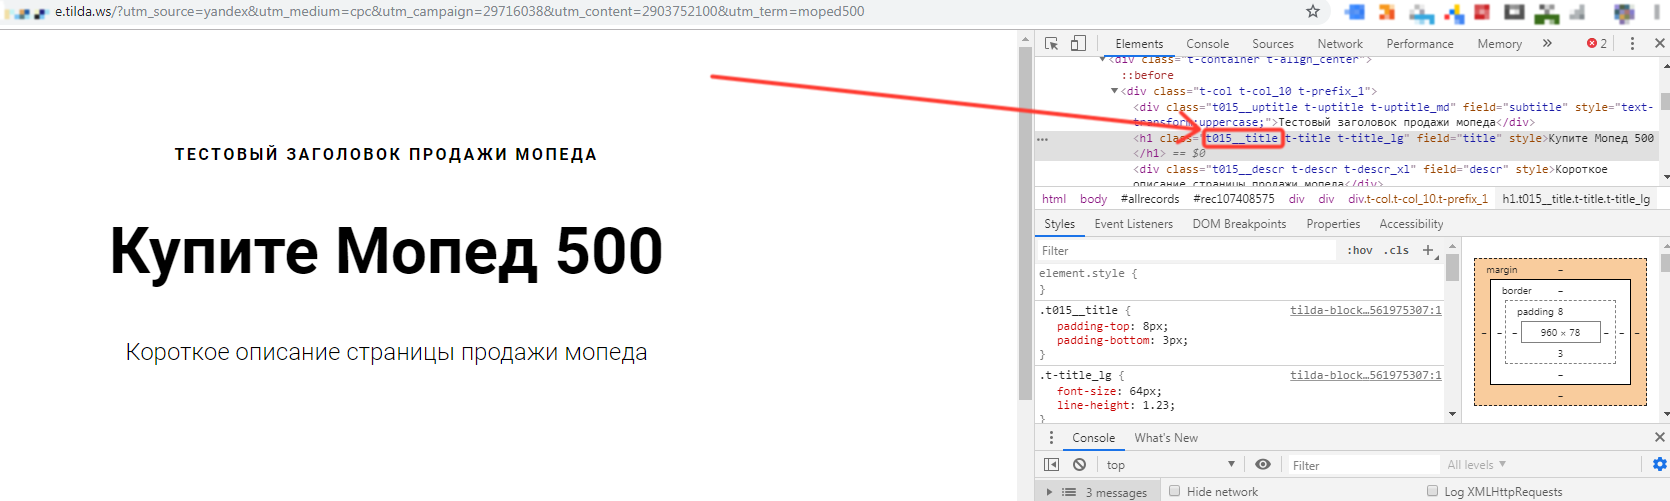This screenshot has height=501, width=1670.
Task: Bookmark this page with star icon
Action: (1313, 12)
